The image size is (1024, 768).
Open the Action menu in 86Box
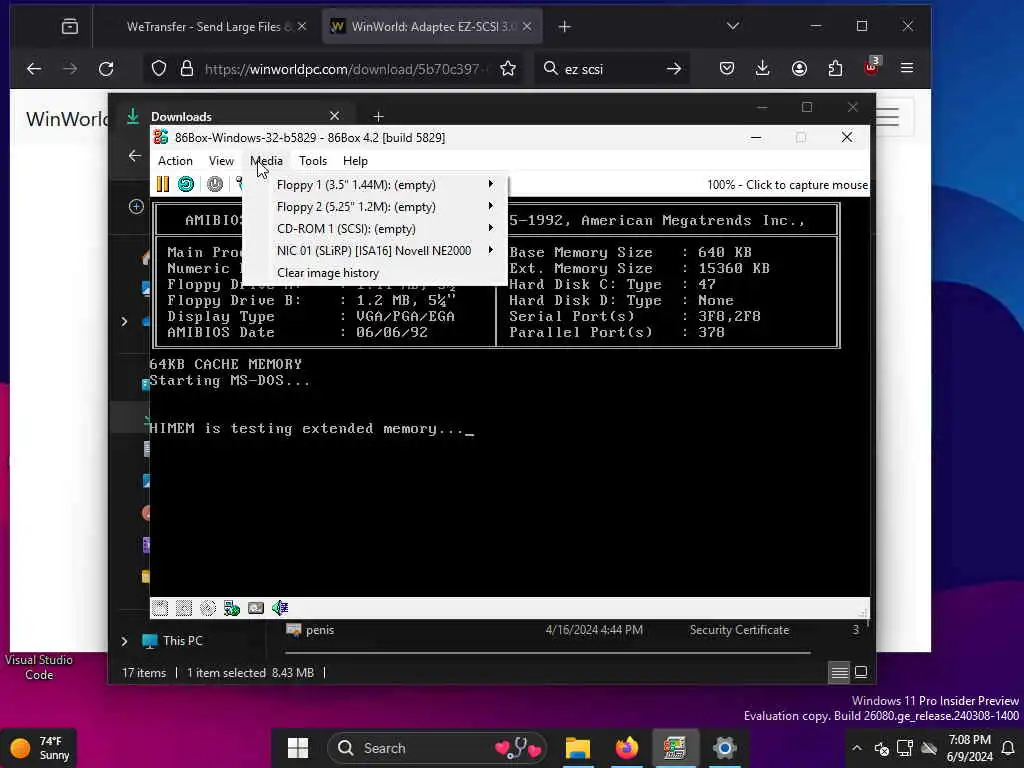coord(175,161)
